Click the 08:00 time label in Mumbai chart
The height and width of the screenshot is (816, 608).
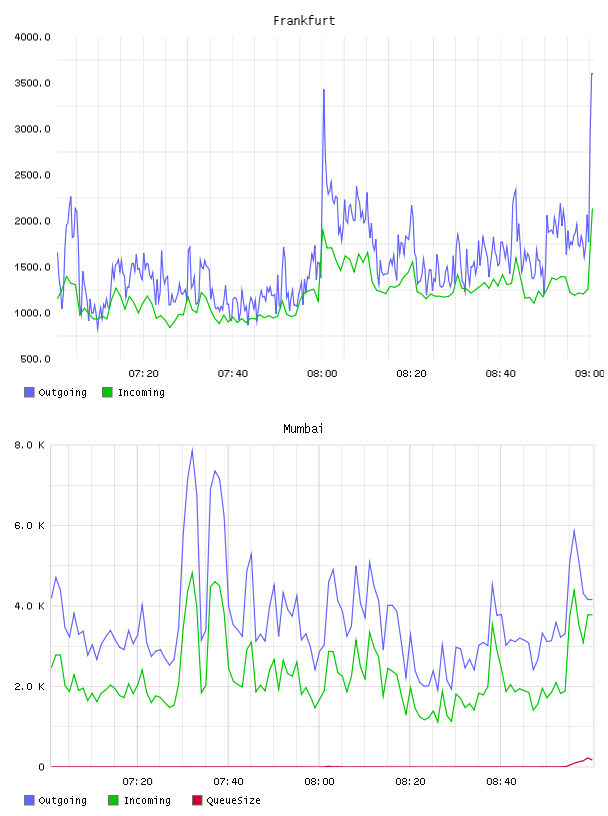(x=319, y=782)
